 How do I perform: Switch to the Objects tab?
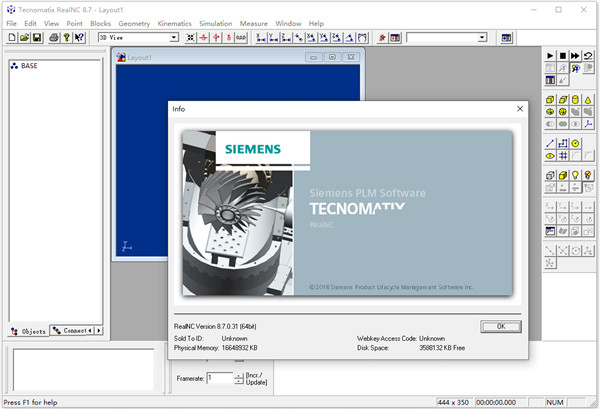28,330
